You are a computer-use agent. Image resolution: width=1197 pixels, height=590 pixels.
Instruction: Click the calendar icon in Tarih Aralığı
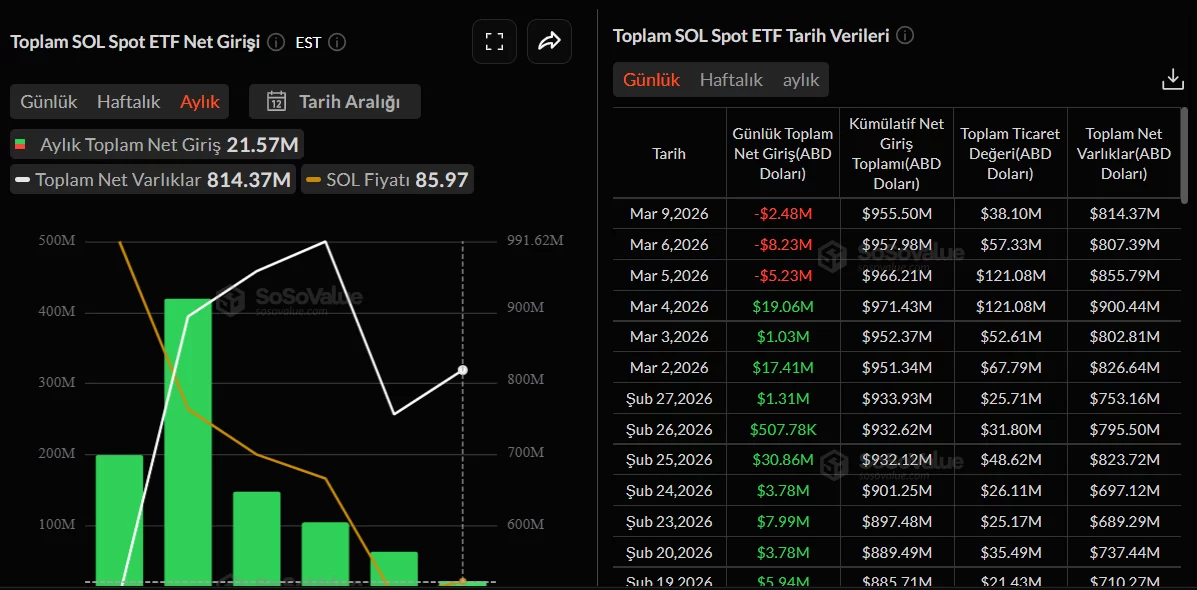[277, 101]
